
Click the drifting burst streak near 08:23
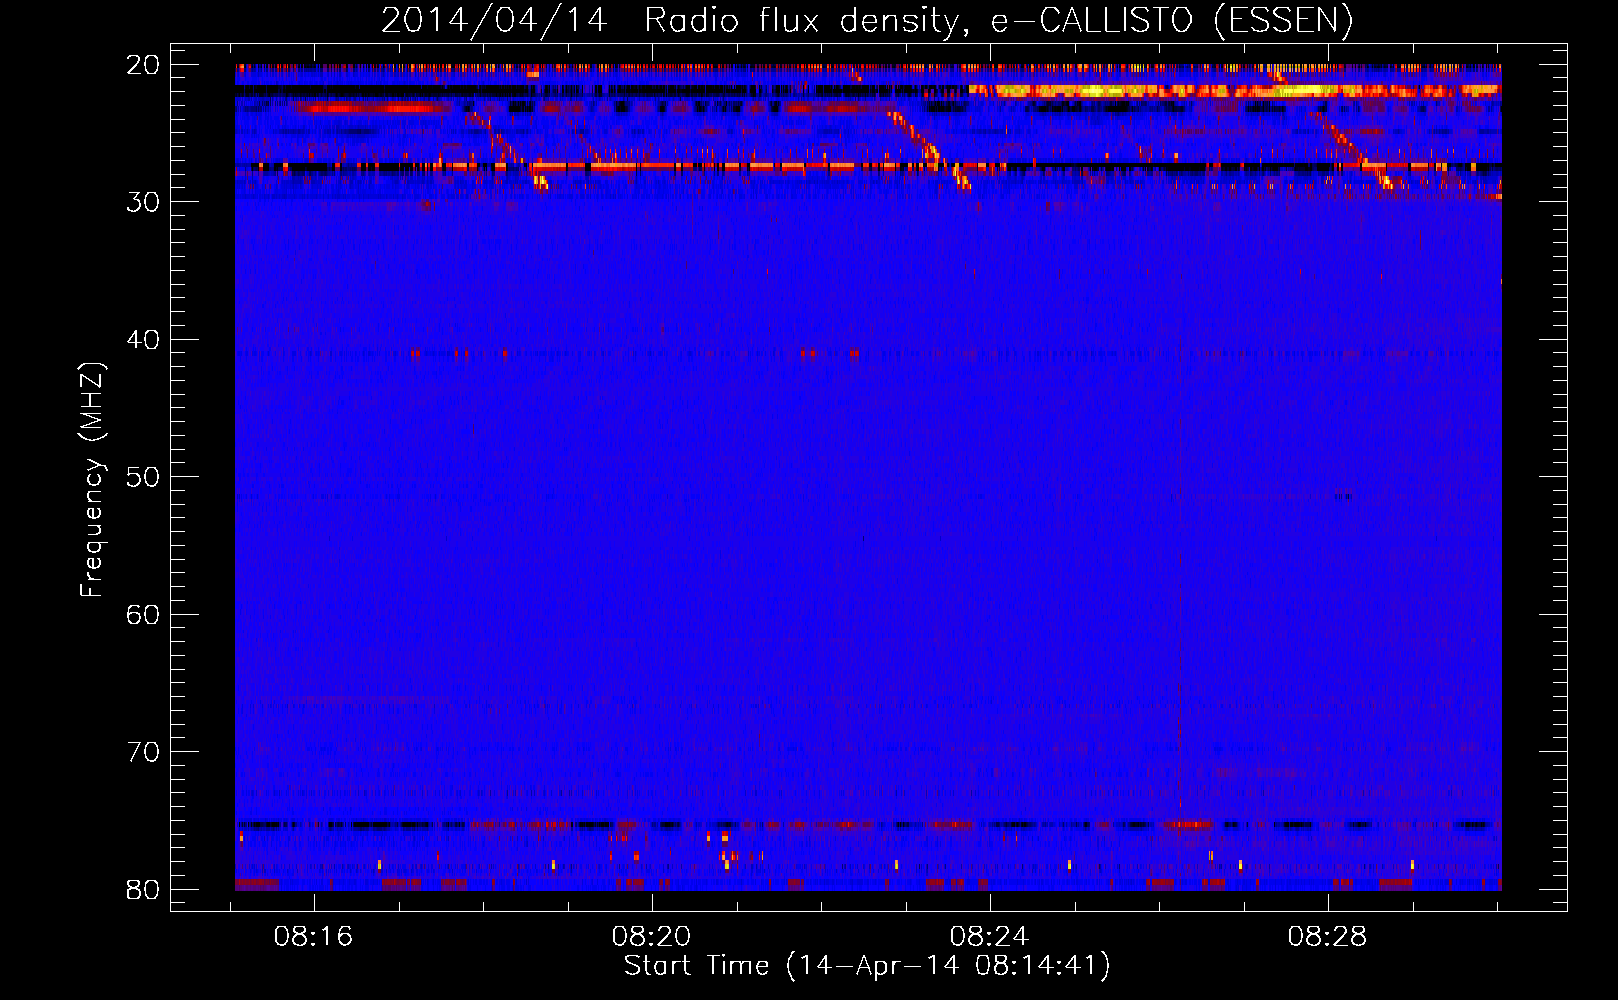point(930,150)
